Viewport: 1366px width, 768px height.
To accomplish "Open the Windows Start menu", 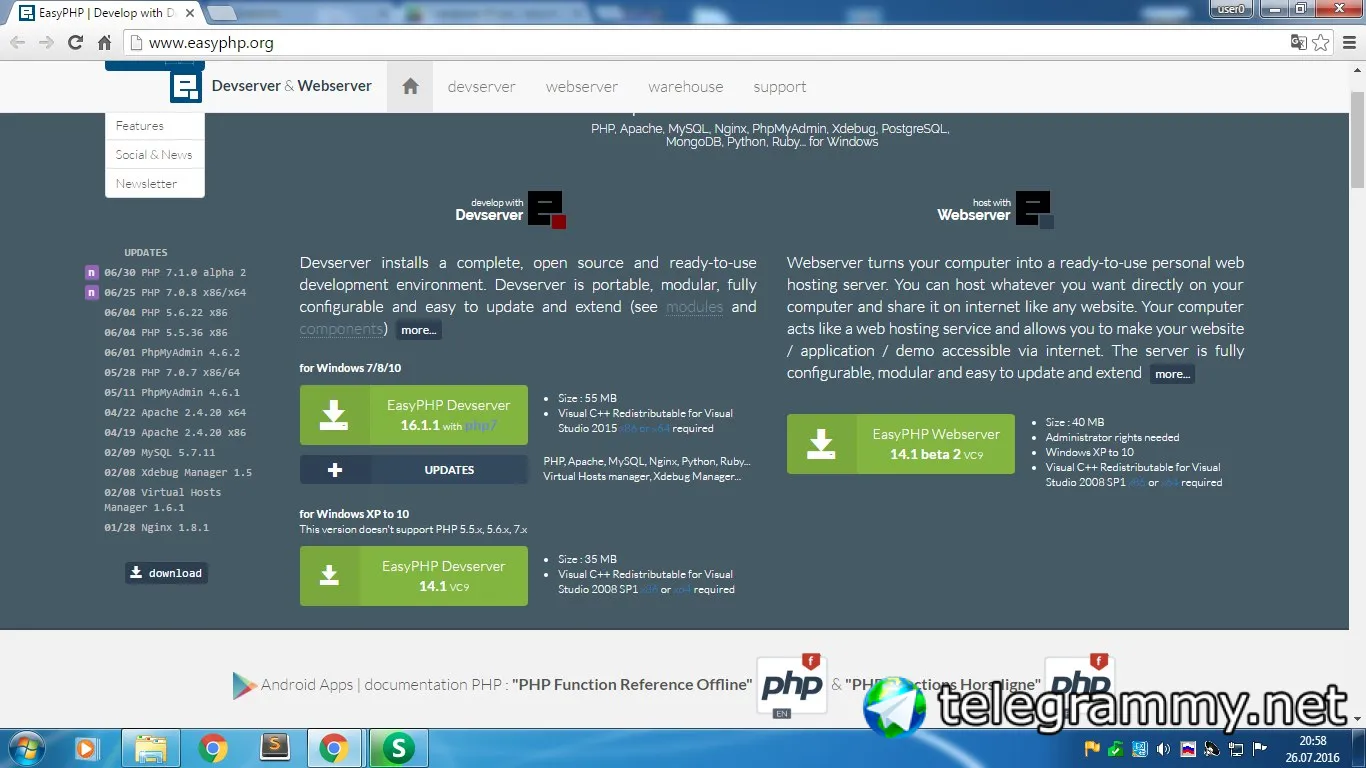I will click(26, 748).
